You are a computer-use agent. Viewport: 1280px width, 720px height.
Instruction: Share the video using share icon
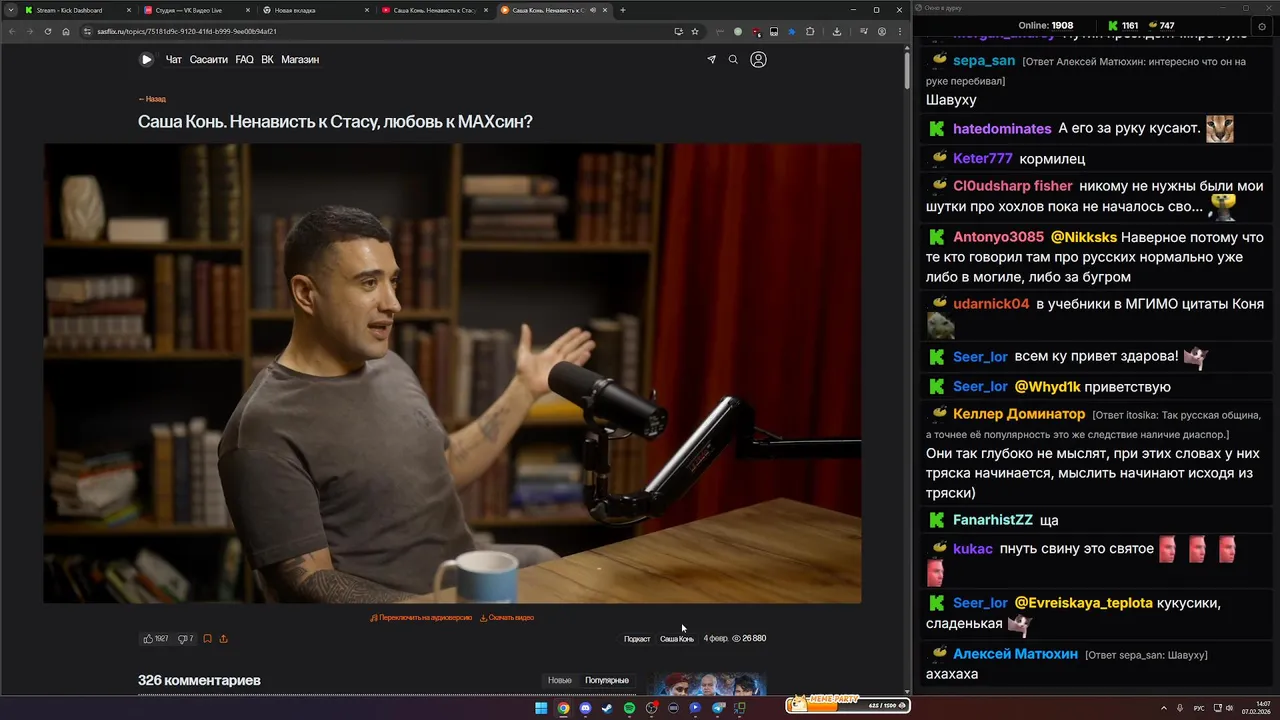[223, 638]
